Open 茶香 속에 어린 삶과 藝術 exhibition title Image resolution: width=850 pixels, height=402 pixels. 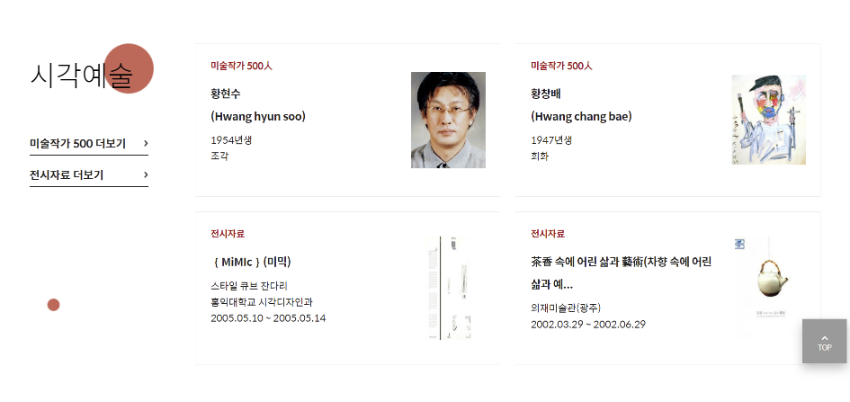tap(621, 262)
